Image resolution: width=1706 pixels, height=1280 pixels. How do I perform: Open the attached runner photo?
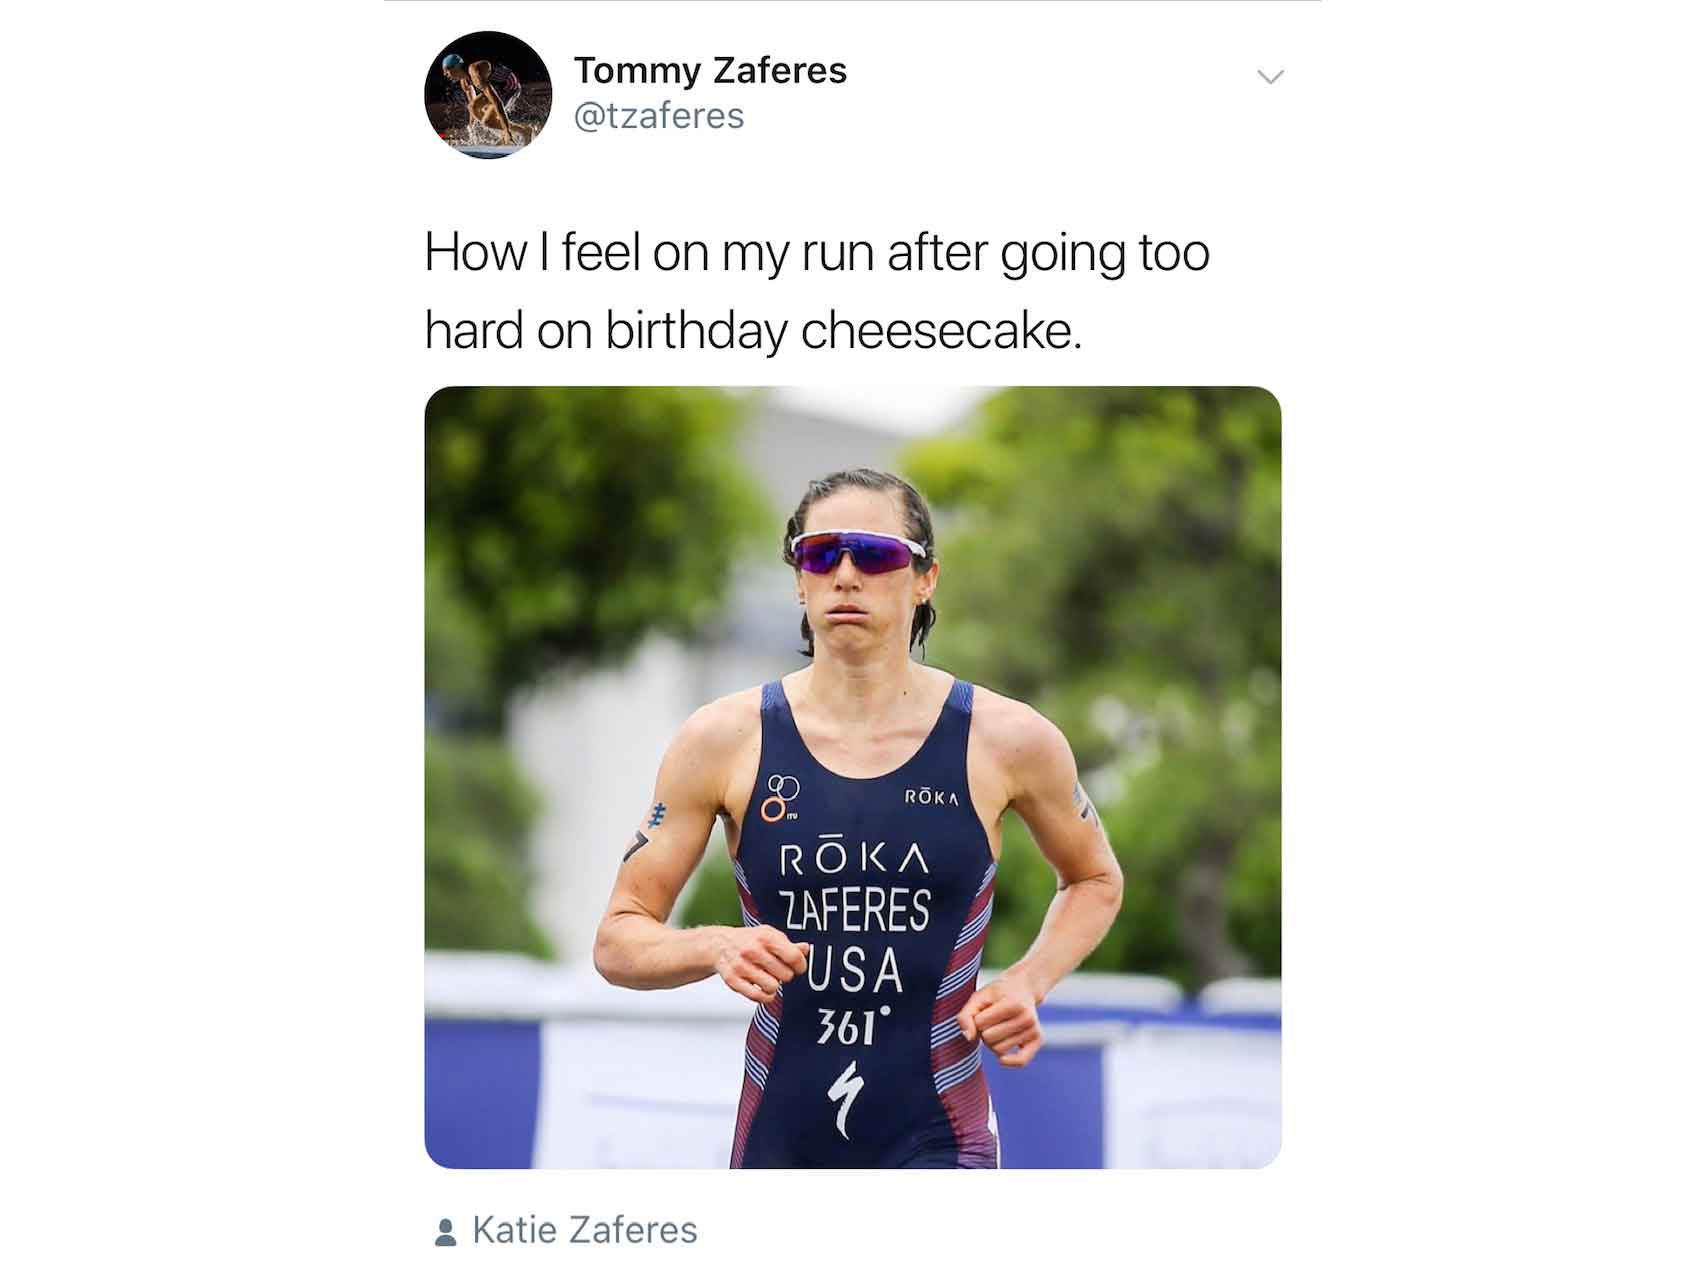click(853, 777)
